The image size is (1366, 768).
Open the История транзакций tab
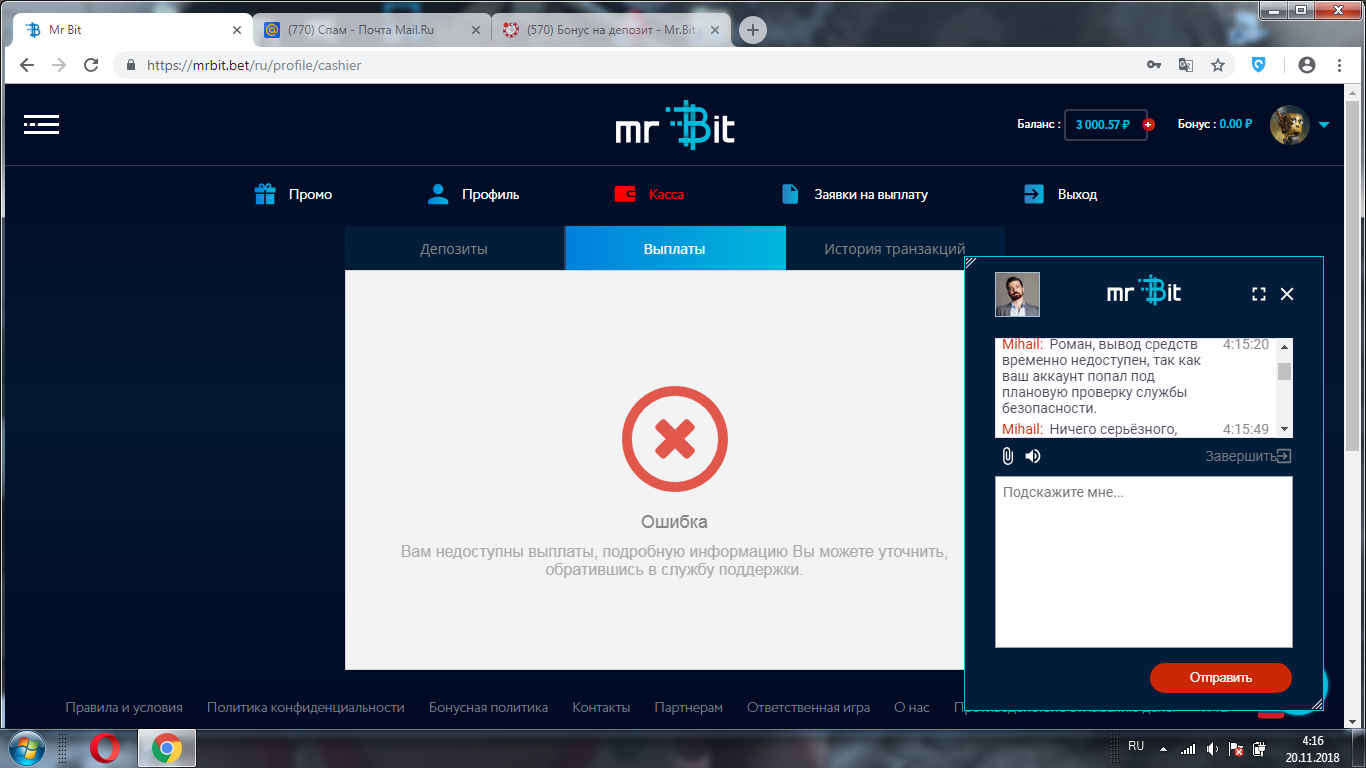pos(895,249)
